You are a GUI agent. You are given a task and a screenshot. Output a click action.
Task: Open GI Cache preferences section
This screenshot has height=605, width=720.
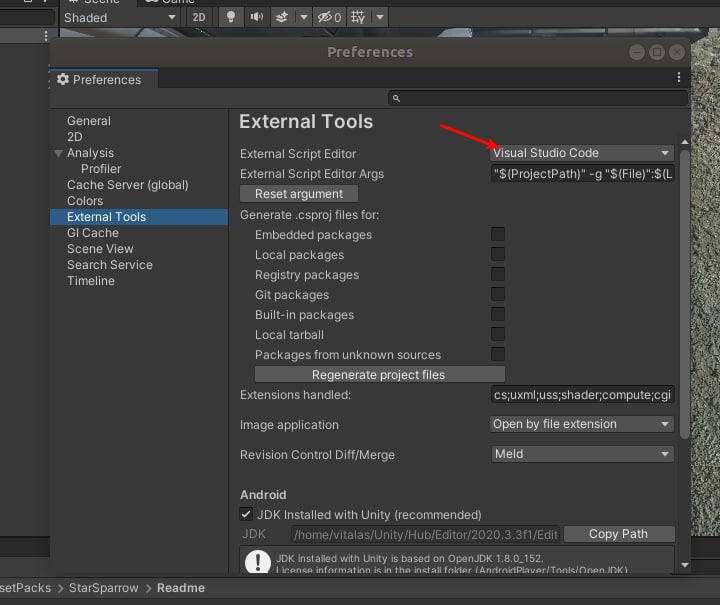93,233
